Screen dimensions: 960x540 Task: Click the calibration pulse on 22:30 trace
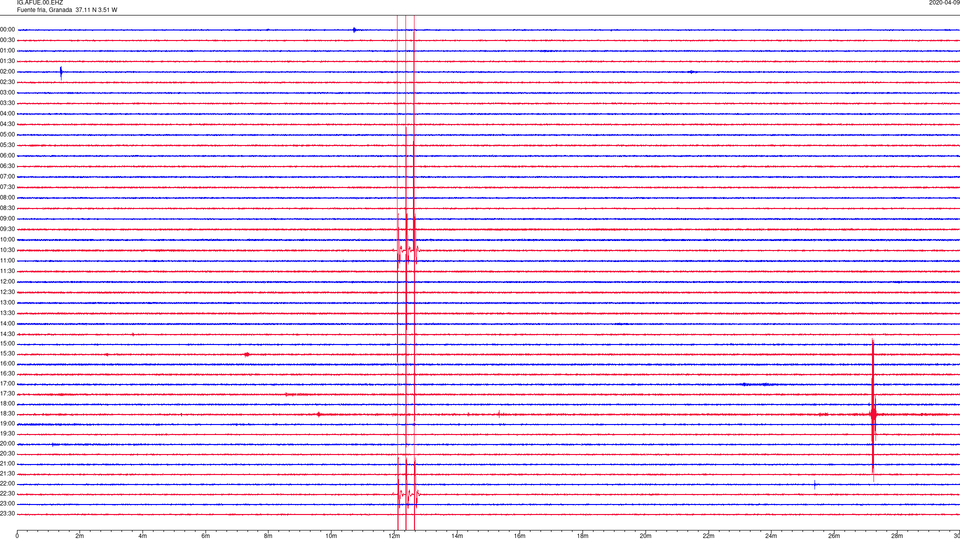(407, 494)
